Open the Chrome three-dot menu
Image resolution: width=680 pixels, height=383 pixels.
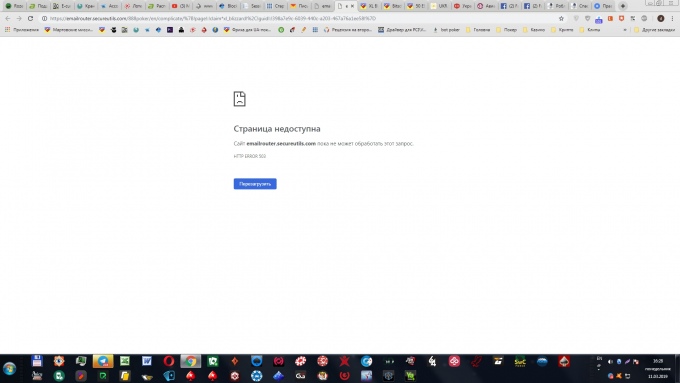tap(672, 18)
